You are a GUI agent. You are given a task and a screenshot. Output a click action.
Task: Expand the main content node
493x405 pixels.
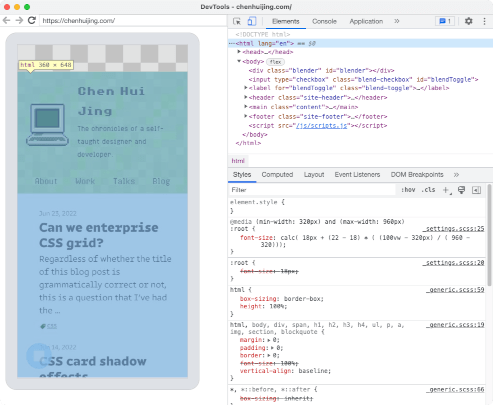tap(246, 107)
